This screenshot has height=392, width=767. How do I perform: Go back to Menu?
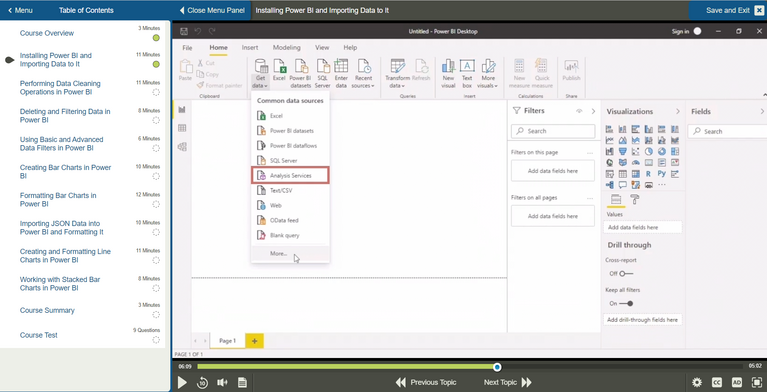[x=21, y=10]
